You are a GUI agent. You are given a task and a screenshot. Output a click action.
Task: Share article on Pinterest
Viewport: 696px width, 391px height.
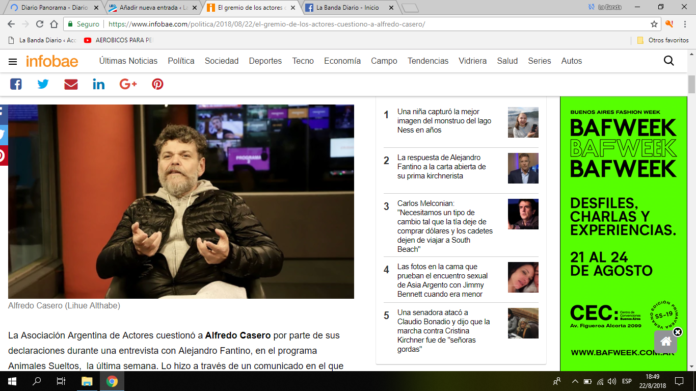coord(158,84)
